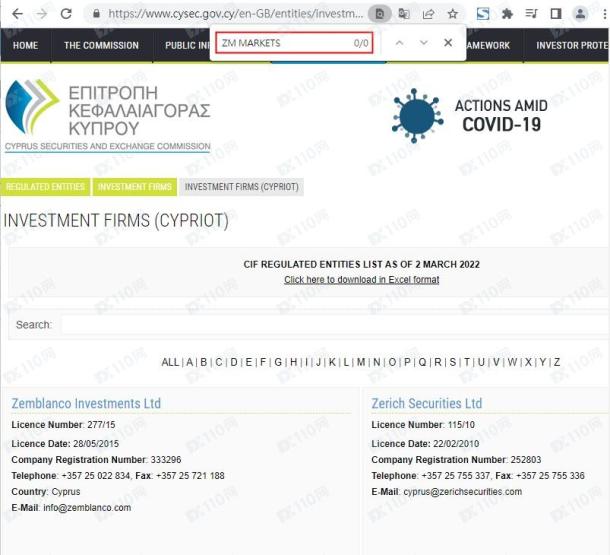
Task: Open the extensions puzzle icon
Action: click(x=507, y=14)
